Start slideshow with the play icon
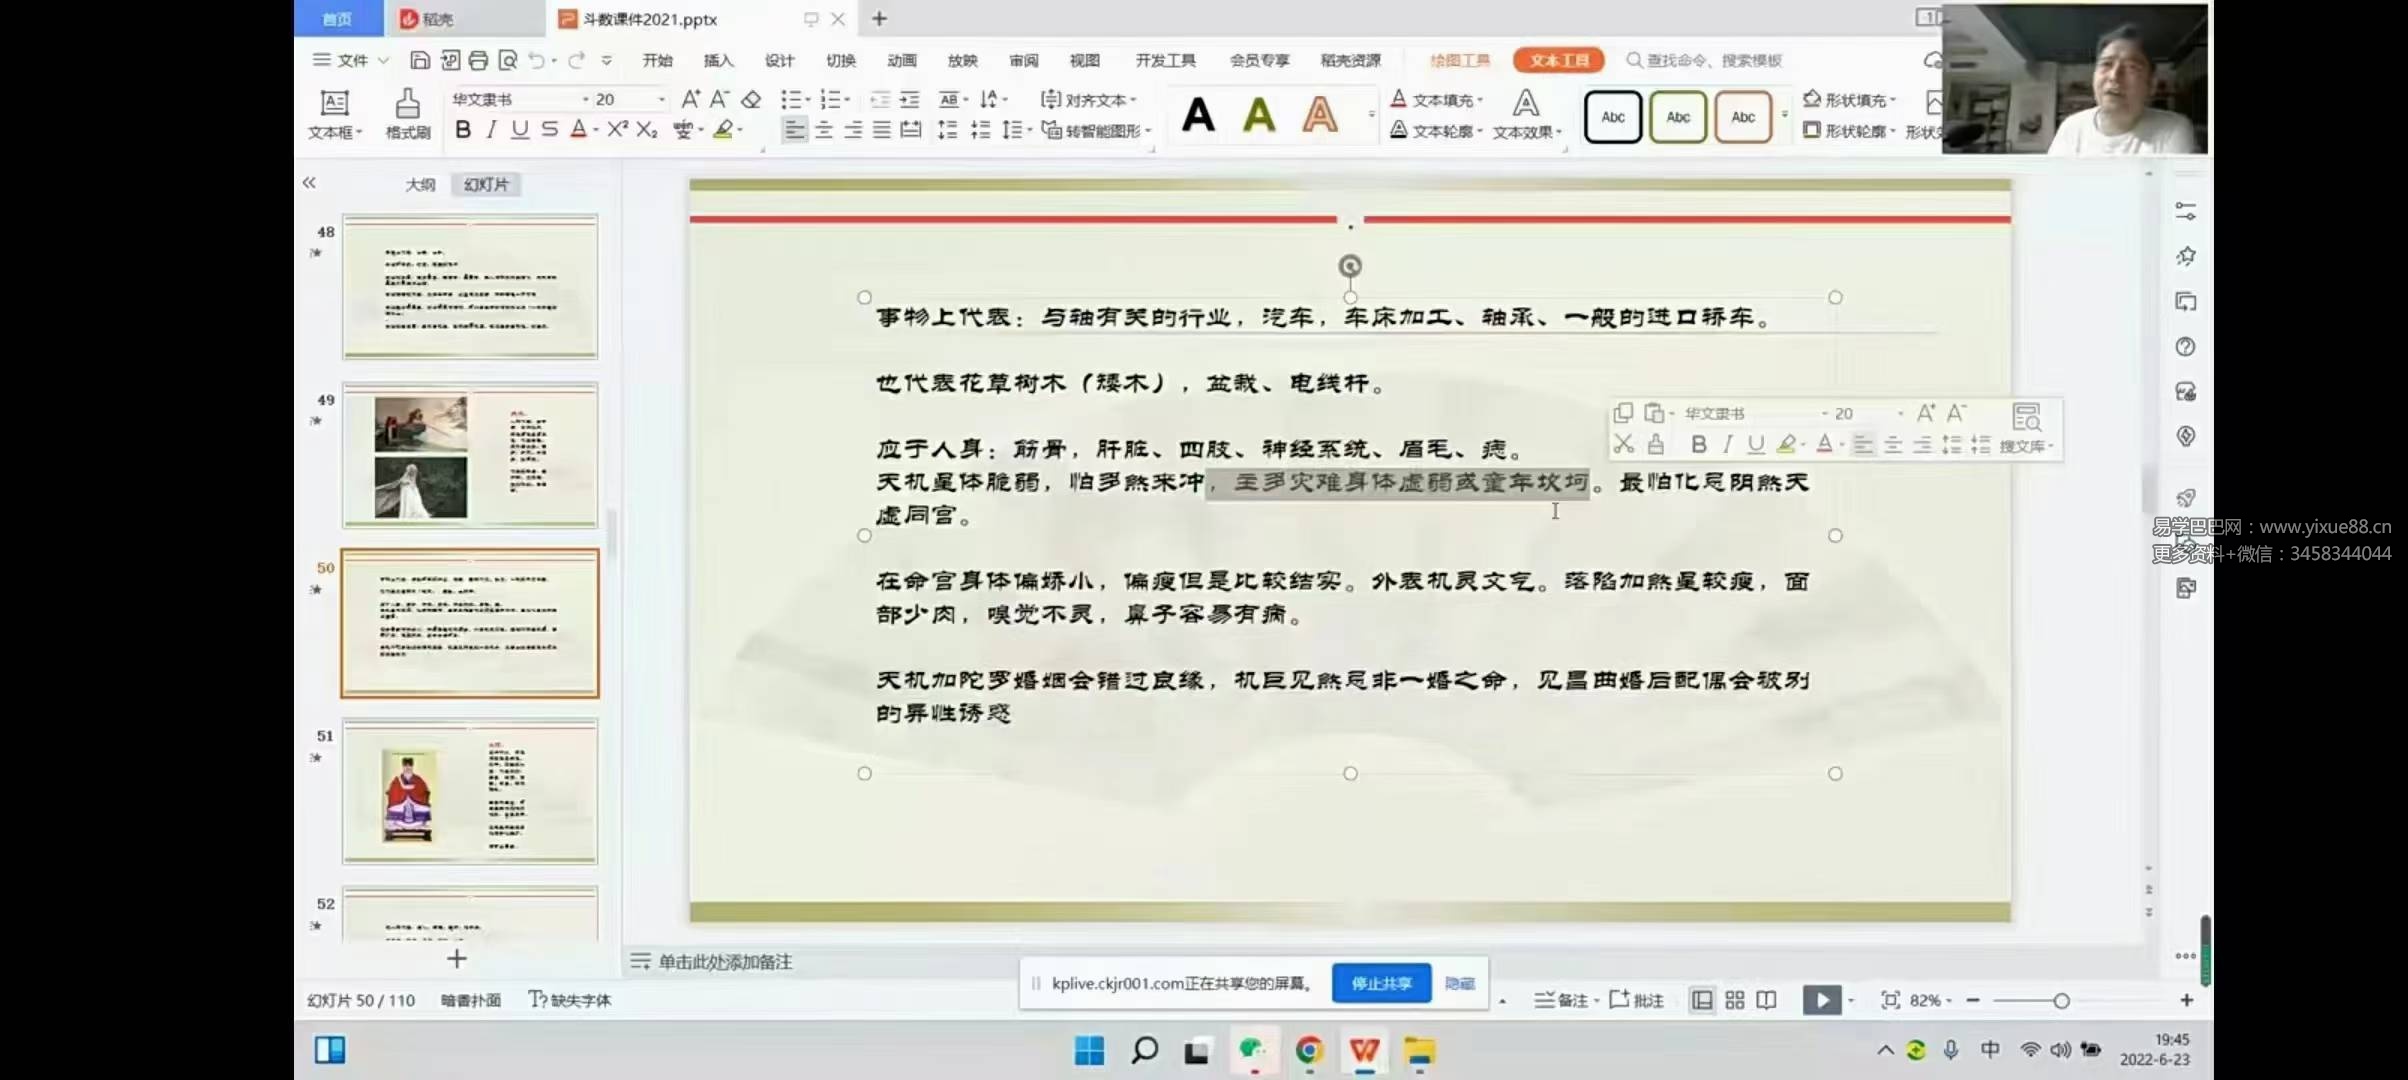Image resolution: width=2408 pixels, height=1080 pixels. pyautogui.click(x=1822, y=999)
